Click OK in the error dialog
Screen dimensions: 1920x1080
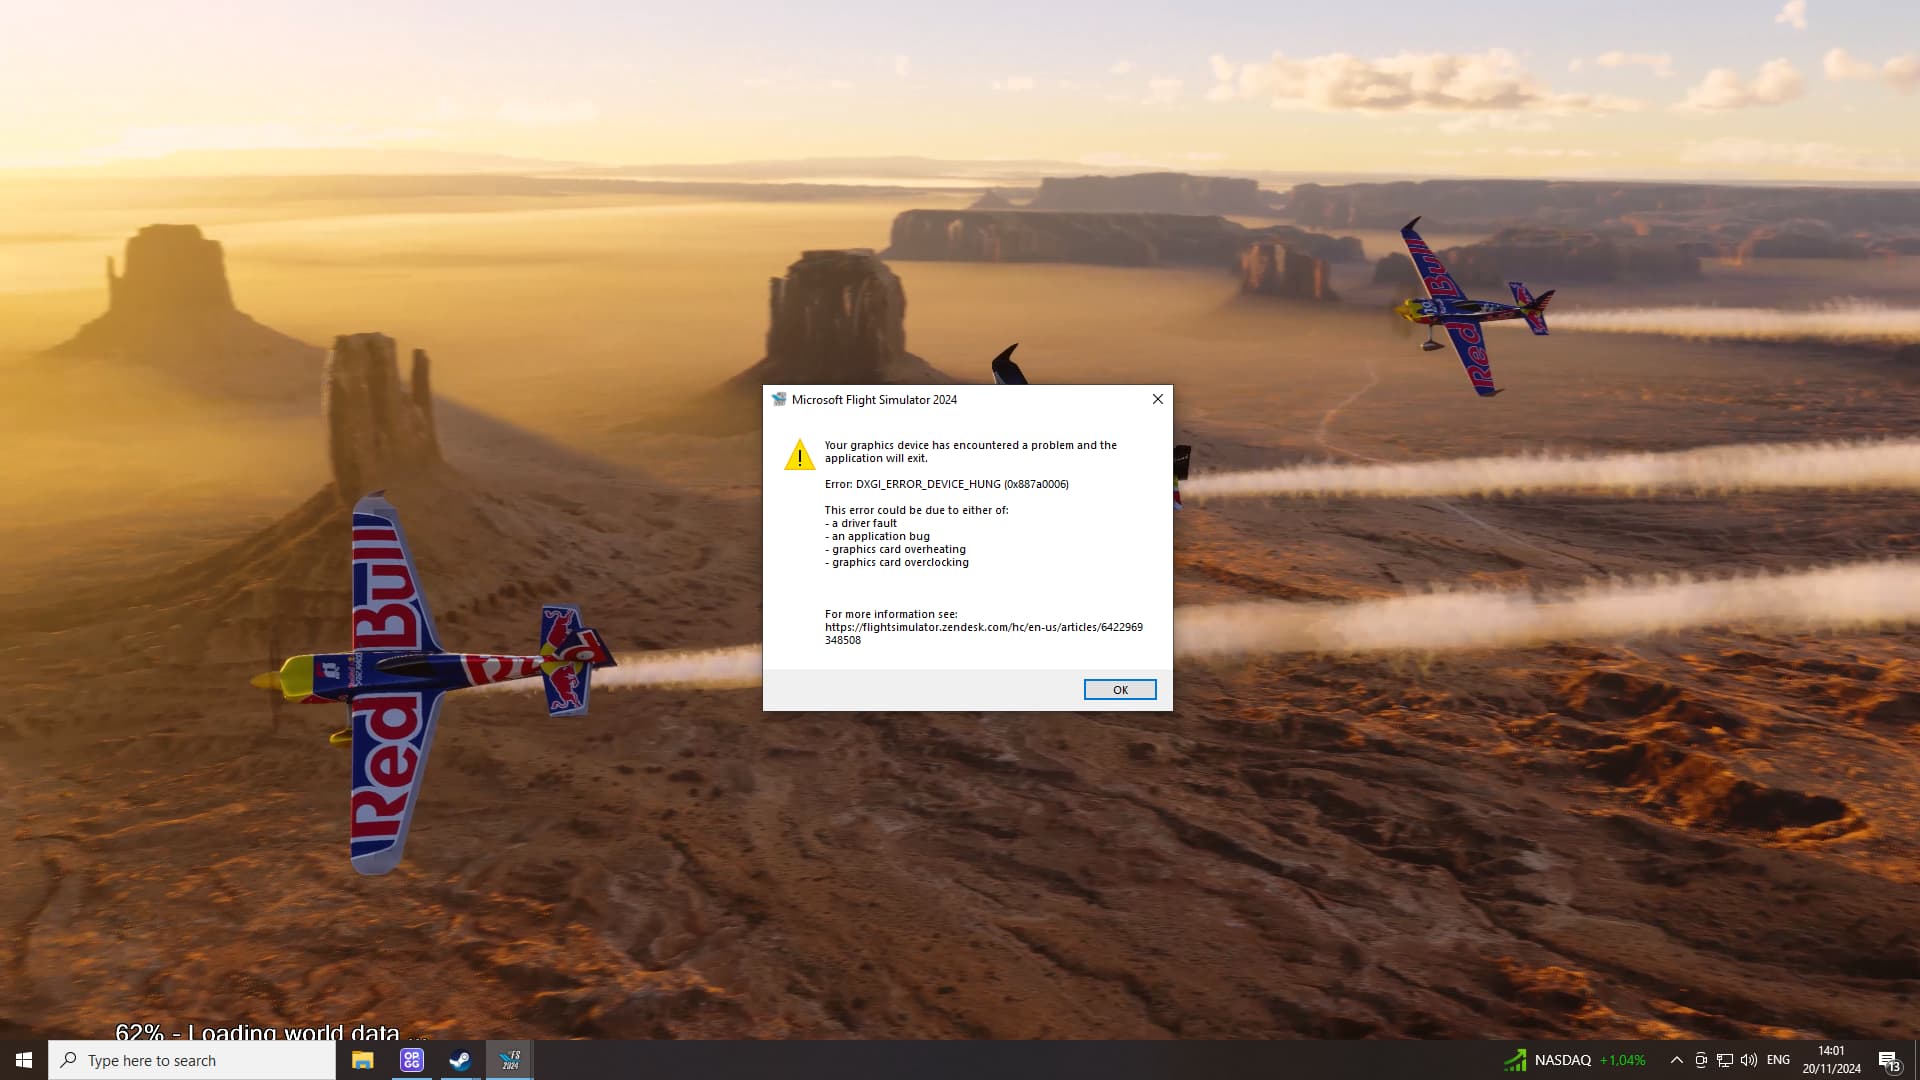tap(1120, 690)
